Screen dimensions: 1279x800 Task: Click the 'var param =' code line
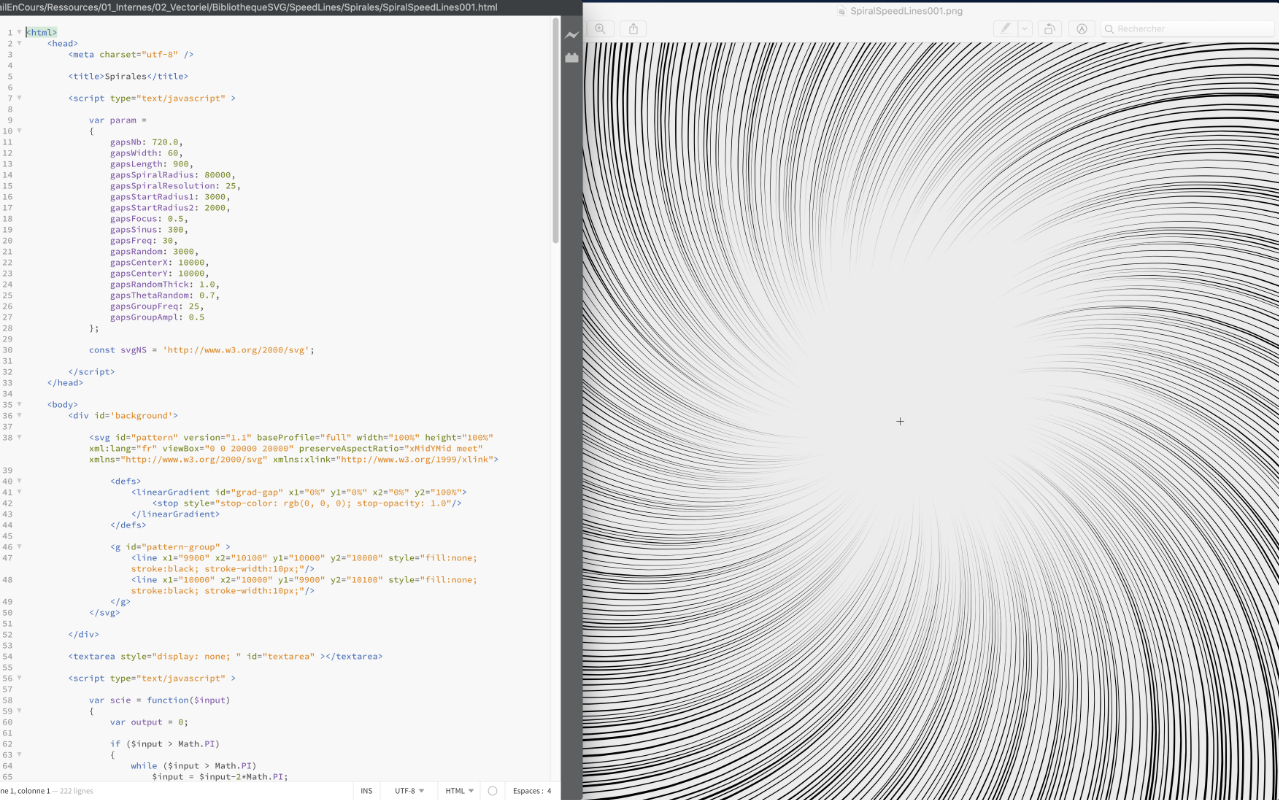118,120
